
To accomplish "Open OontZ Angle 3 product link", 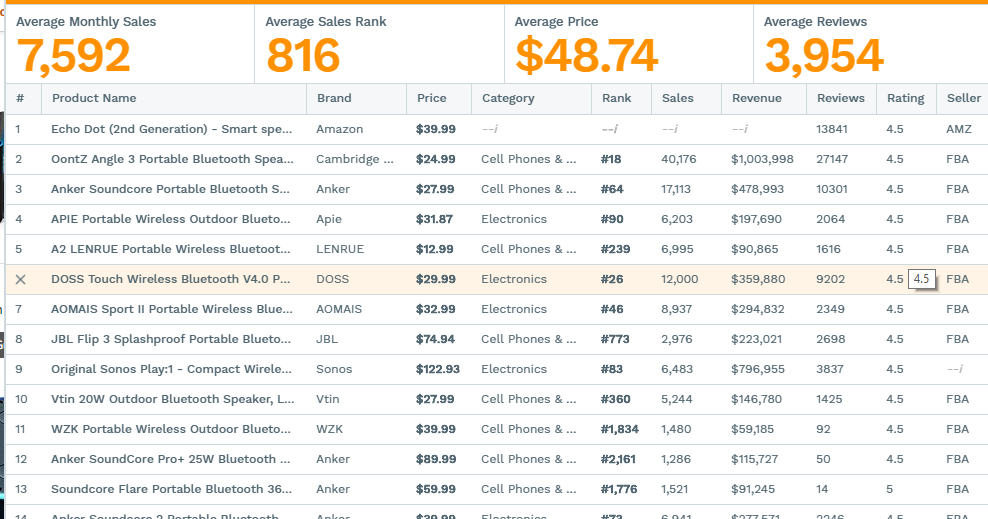I will tap(172, 159).
